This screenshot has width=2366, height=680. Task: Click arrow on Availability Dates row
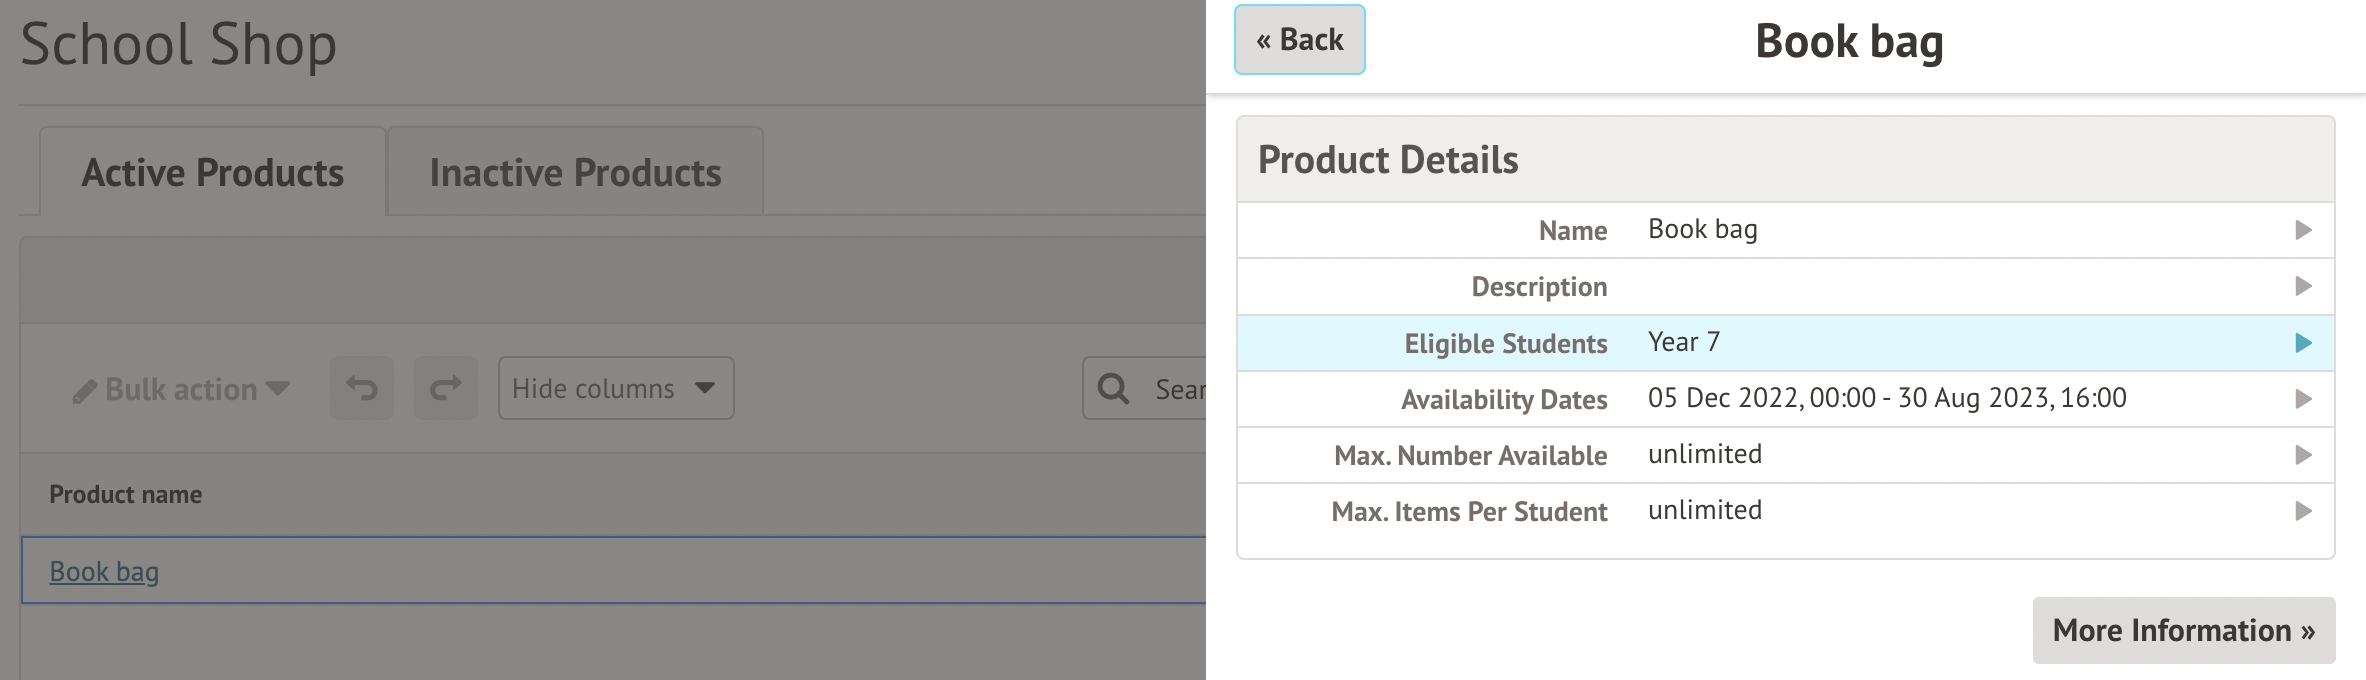pos(2303,399)
